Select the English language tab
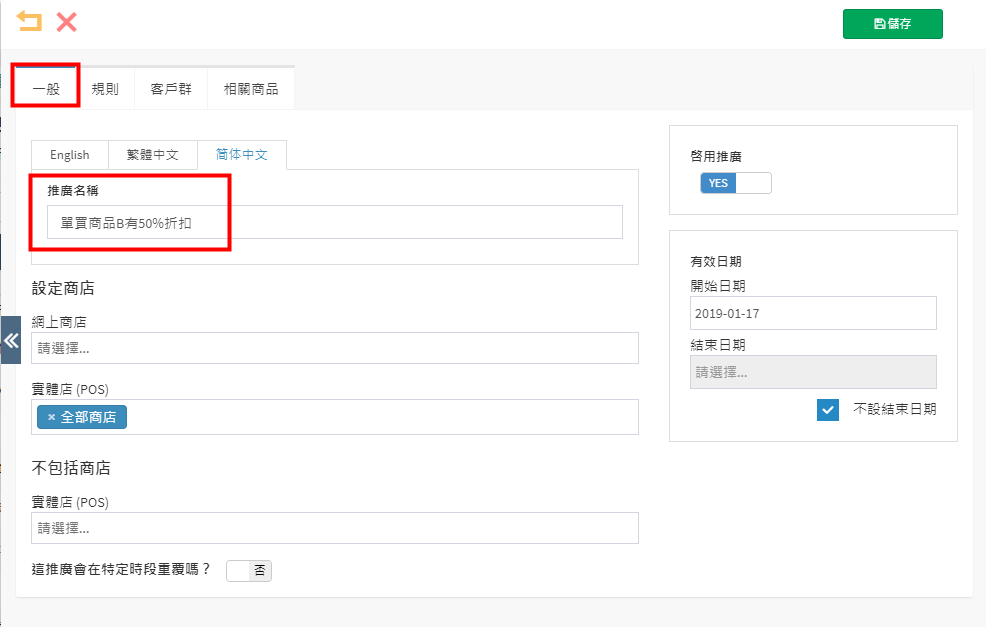986x627 pixels. pyautogui.click(x=70, y=155)
